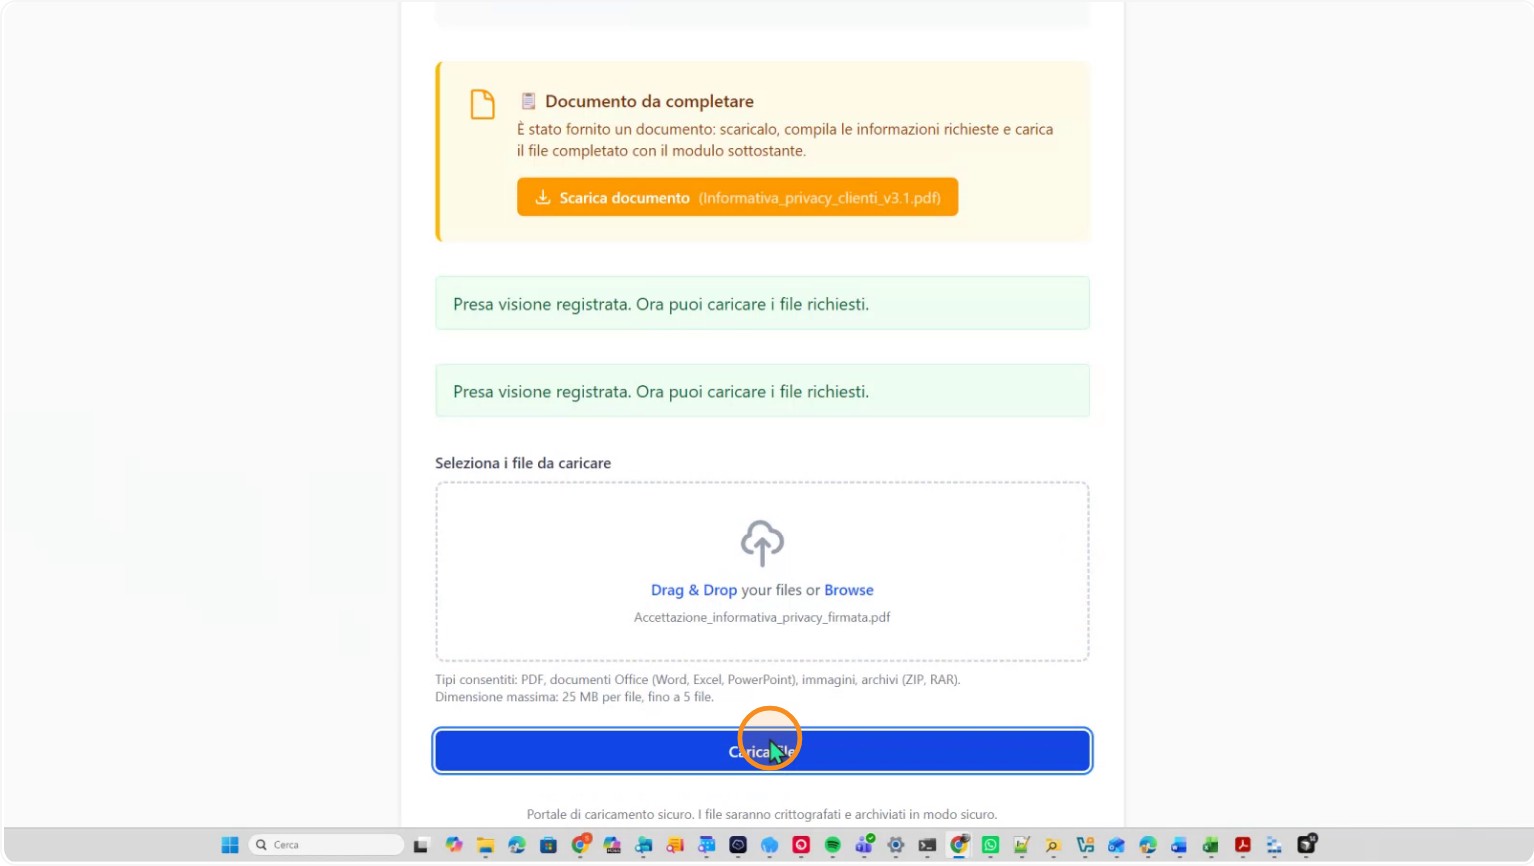Open Copilot from the taskbar
1534x866 pixels.
[x=454, y=845]
